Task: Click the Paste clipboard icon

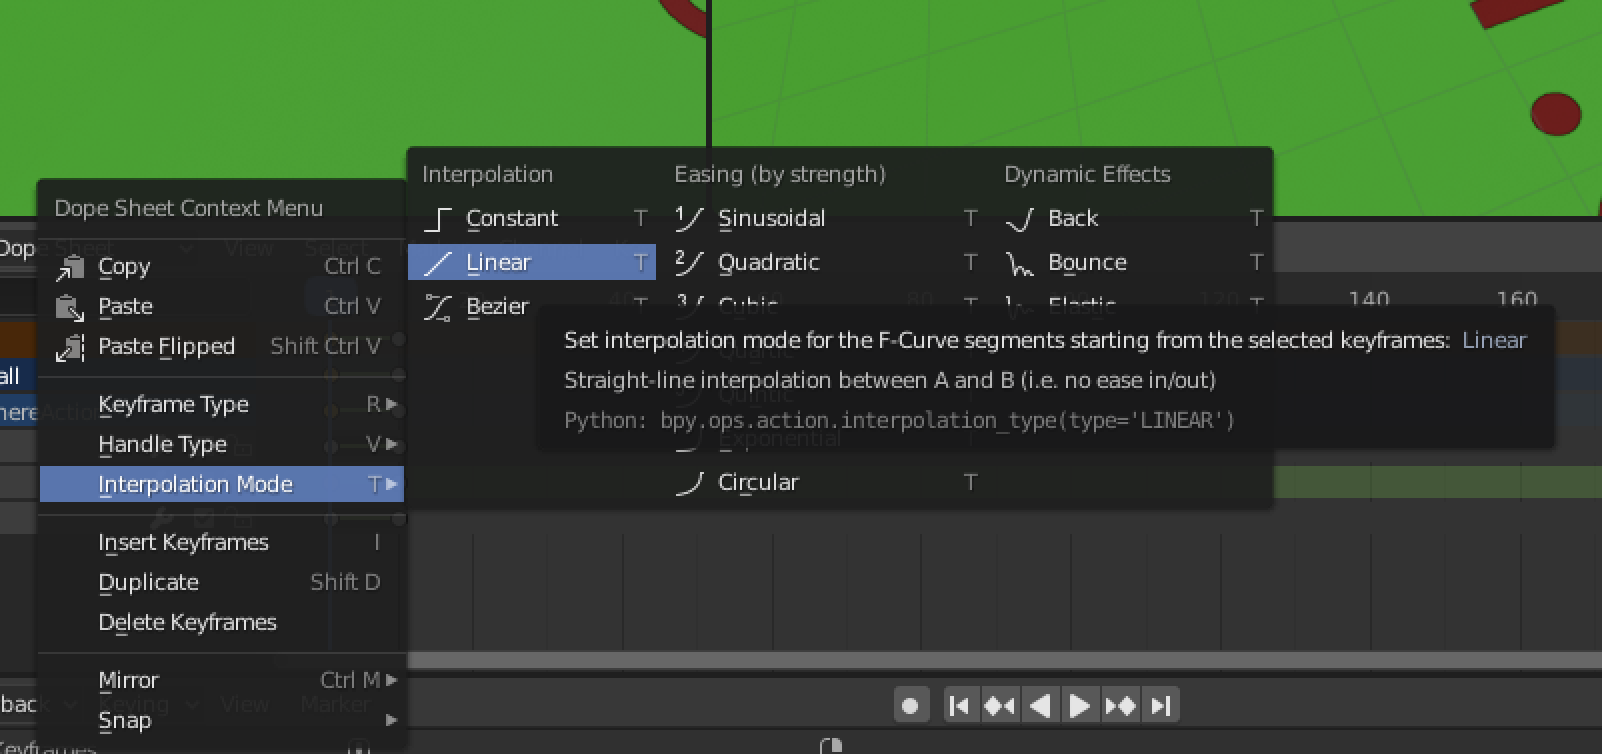Action: 70,307
